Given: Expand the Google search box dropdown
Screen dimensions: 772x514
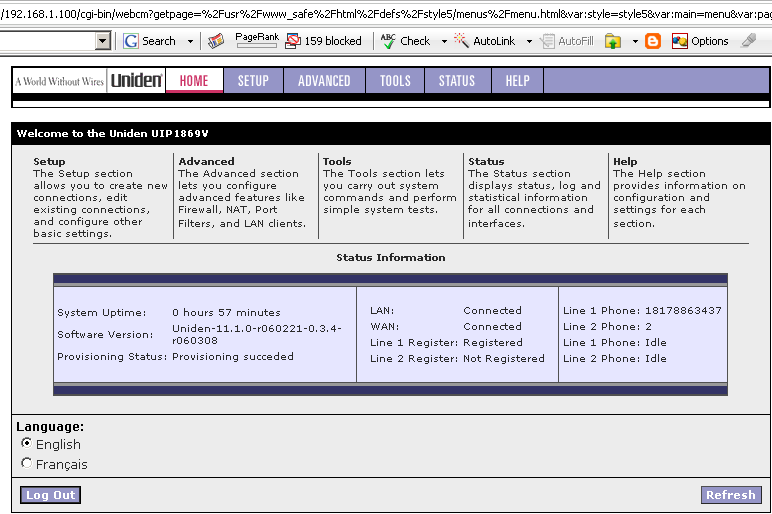Looking at the screenshot, I should tap(103, 41).
